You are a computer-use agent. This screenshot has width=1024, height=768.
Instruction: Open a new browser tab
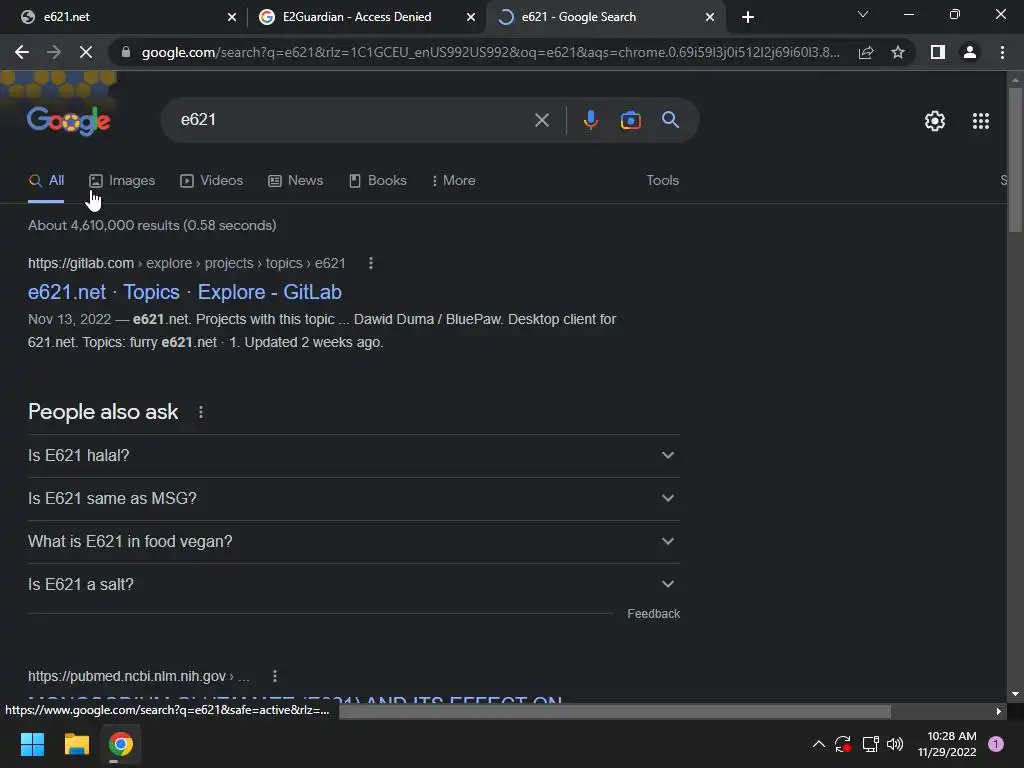[x=748, y=17]
